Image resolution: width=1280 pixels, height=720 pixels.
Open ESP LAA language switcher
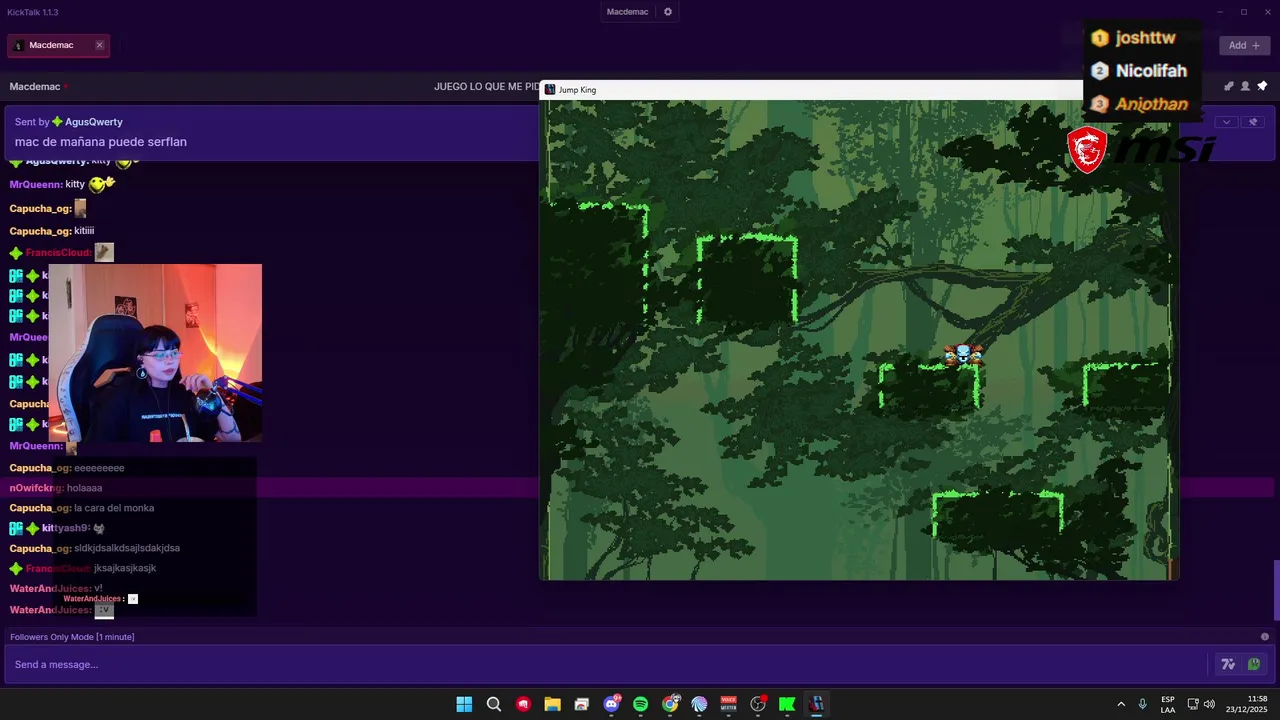(x=1168, y=704)
